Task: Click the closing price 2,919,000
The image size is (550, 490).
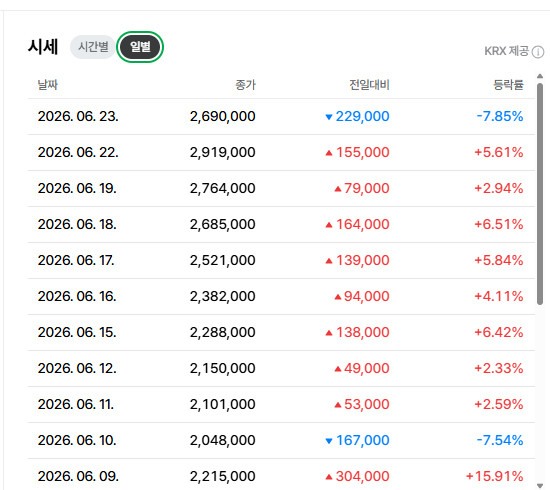Action: [x=223, y=152]
